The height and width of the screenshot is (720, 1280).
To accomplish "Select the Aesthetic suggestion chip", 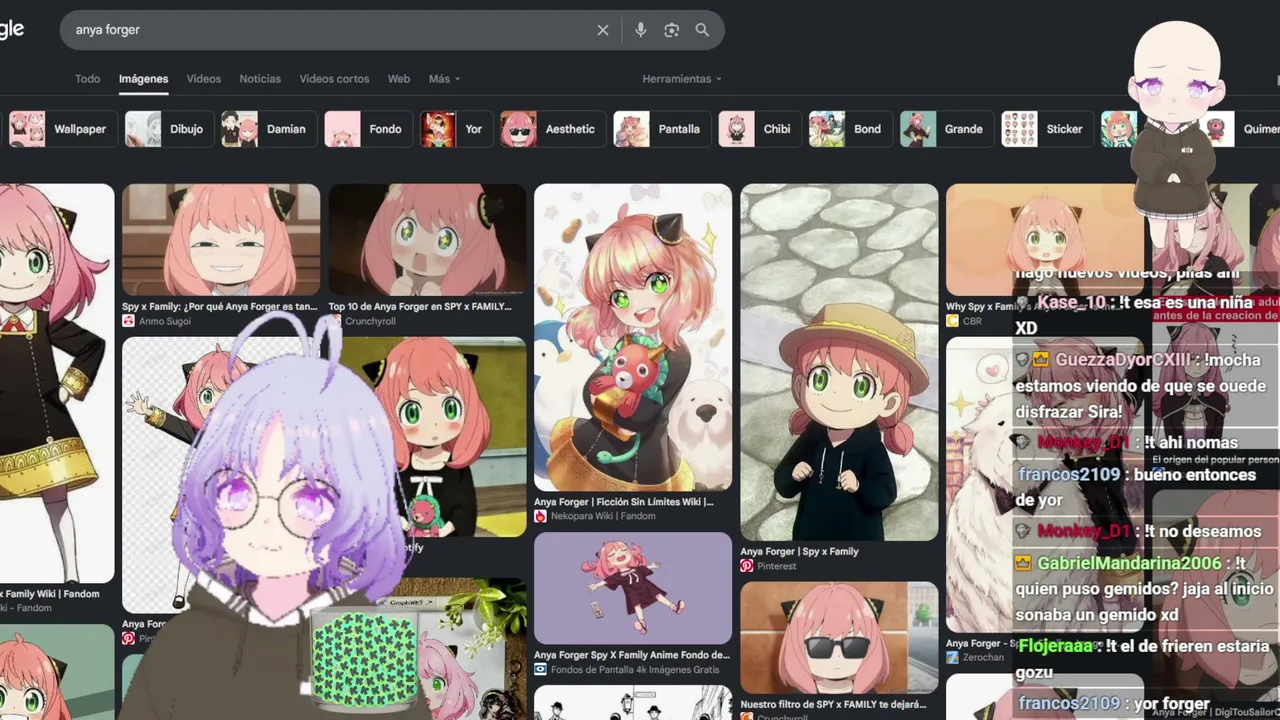I will click(553, 129).
